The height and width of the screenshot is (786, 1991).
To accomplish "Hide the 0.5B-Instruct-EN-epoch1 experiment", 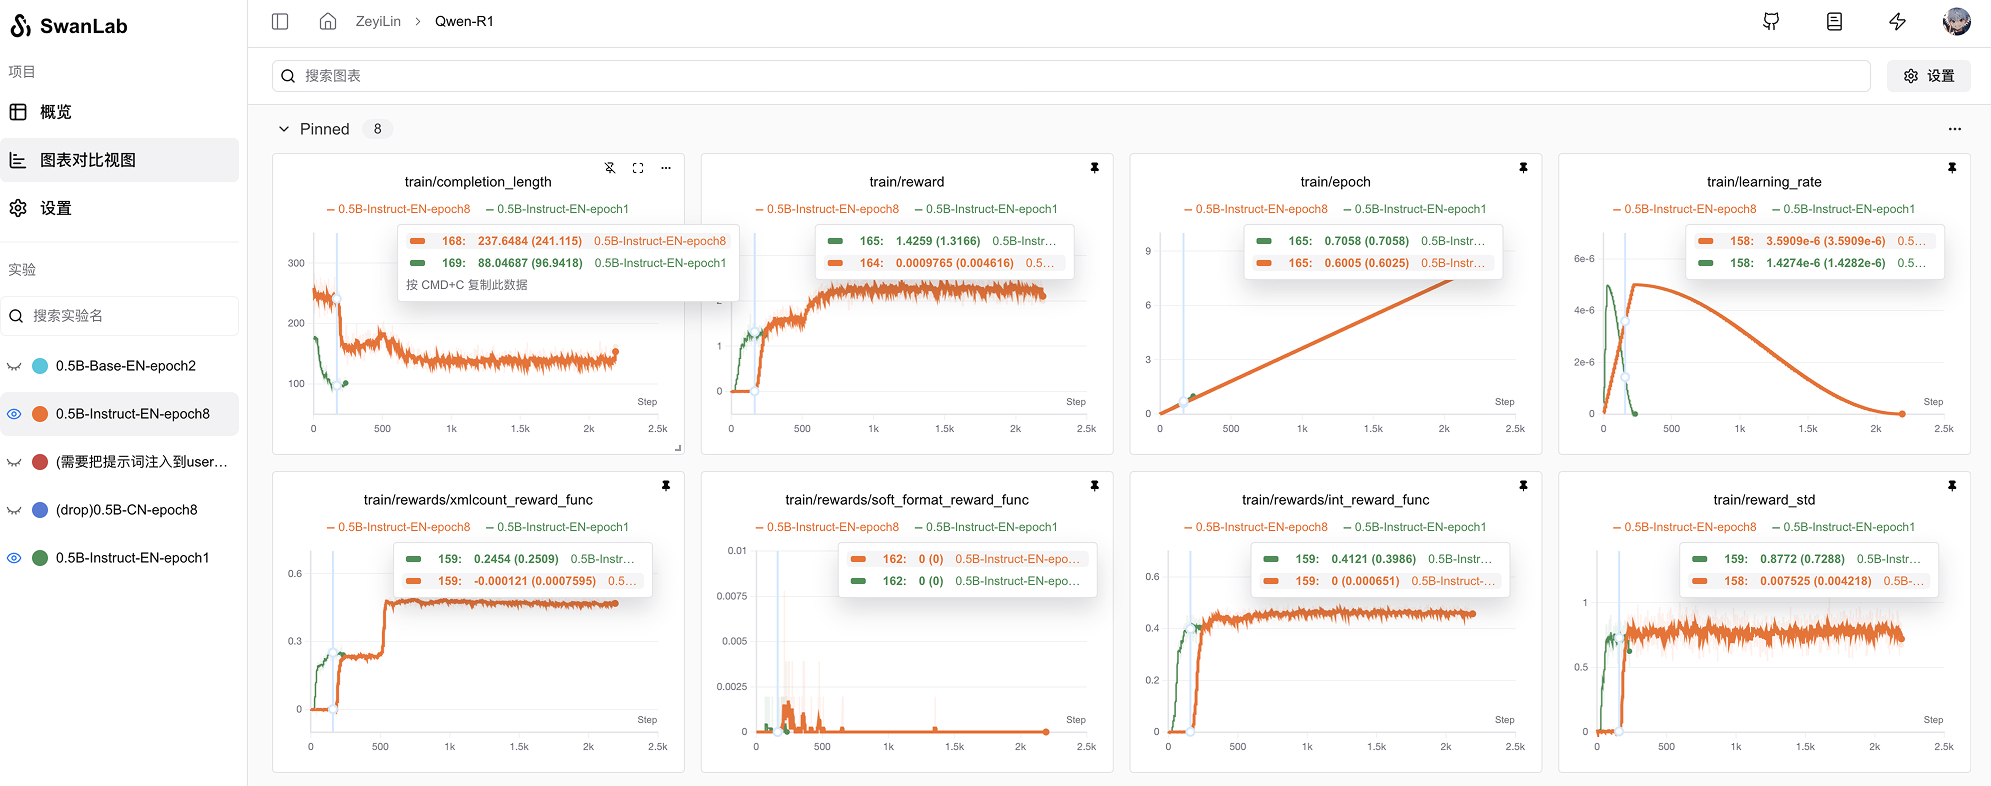I will coord(14,558).
